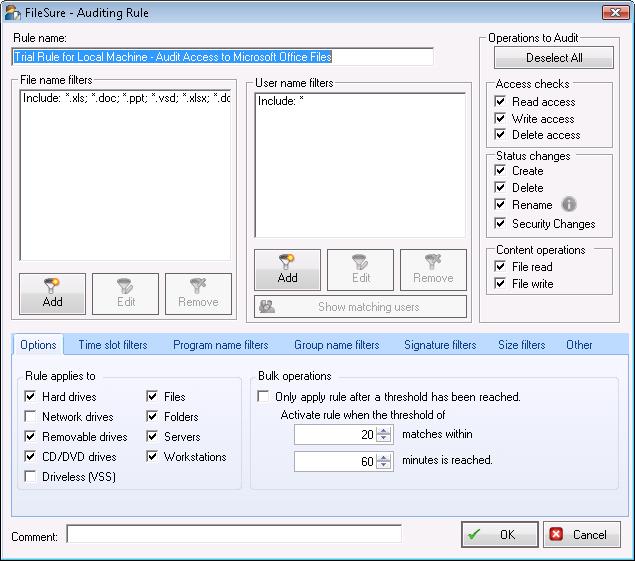635x561 pixels.
Task: Cancel the auditing rule dialog
Action: pos(582,535)
